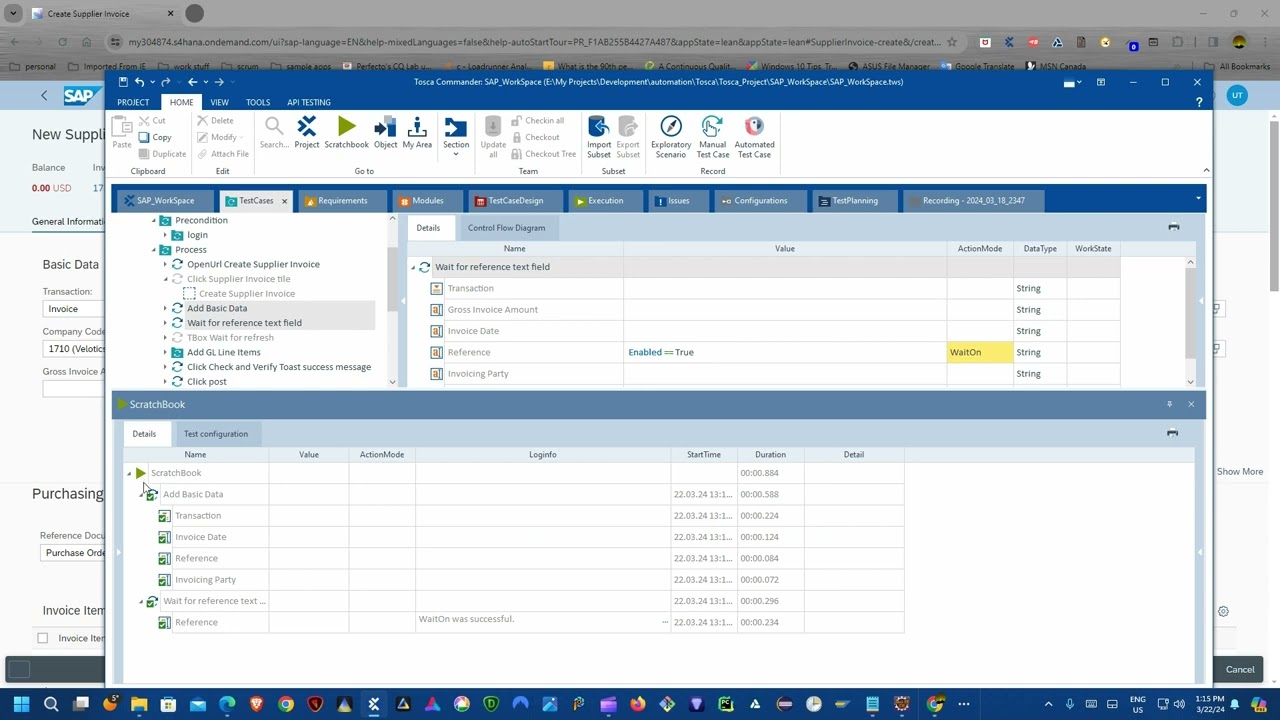Collapse Wait for reference text result node

(x=141, y=601)
